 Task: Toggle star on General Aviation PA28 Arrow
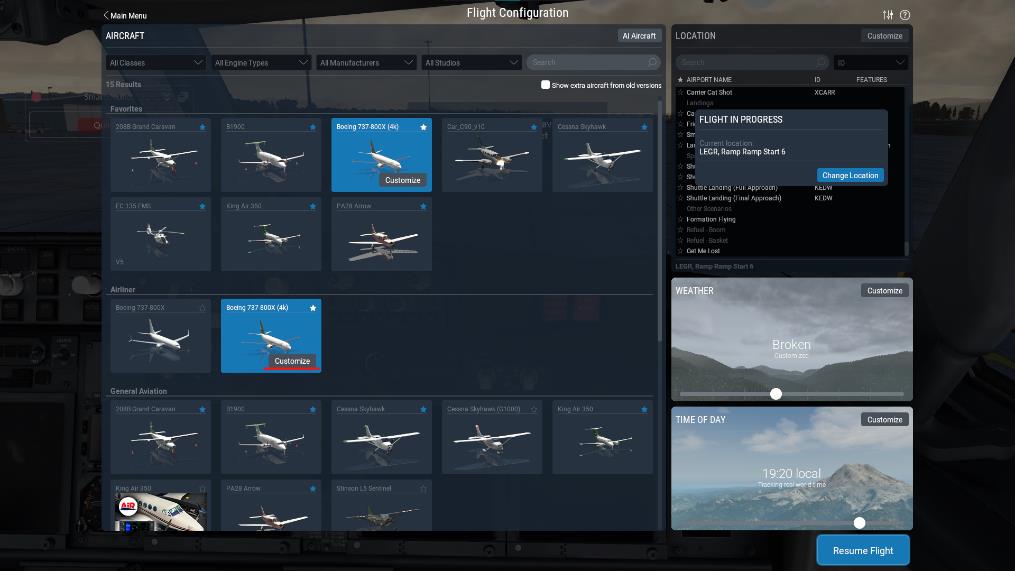313,489
